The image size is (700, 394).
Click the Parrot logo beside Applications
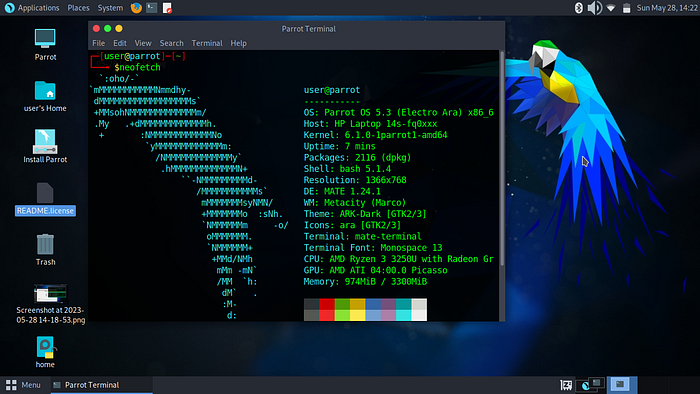9,8
